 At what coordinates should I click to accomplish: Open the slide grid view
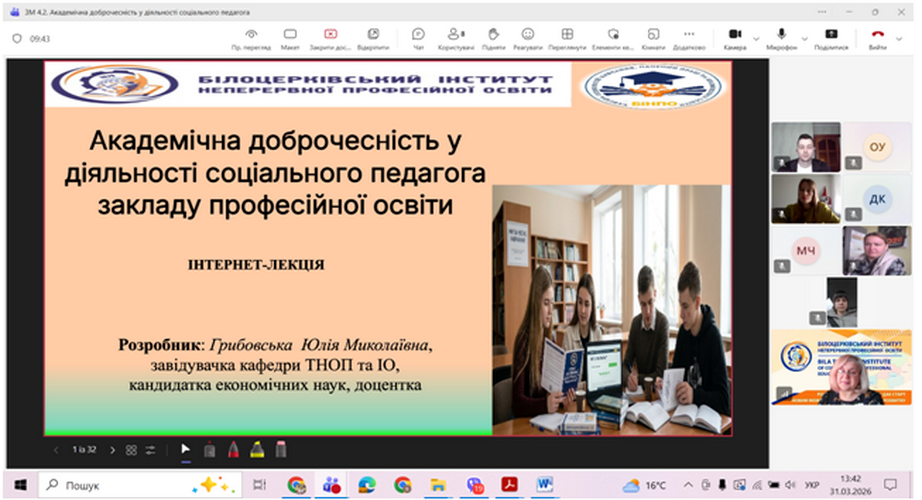point(131,450)
